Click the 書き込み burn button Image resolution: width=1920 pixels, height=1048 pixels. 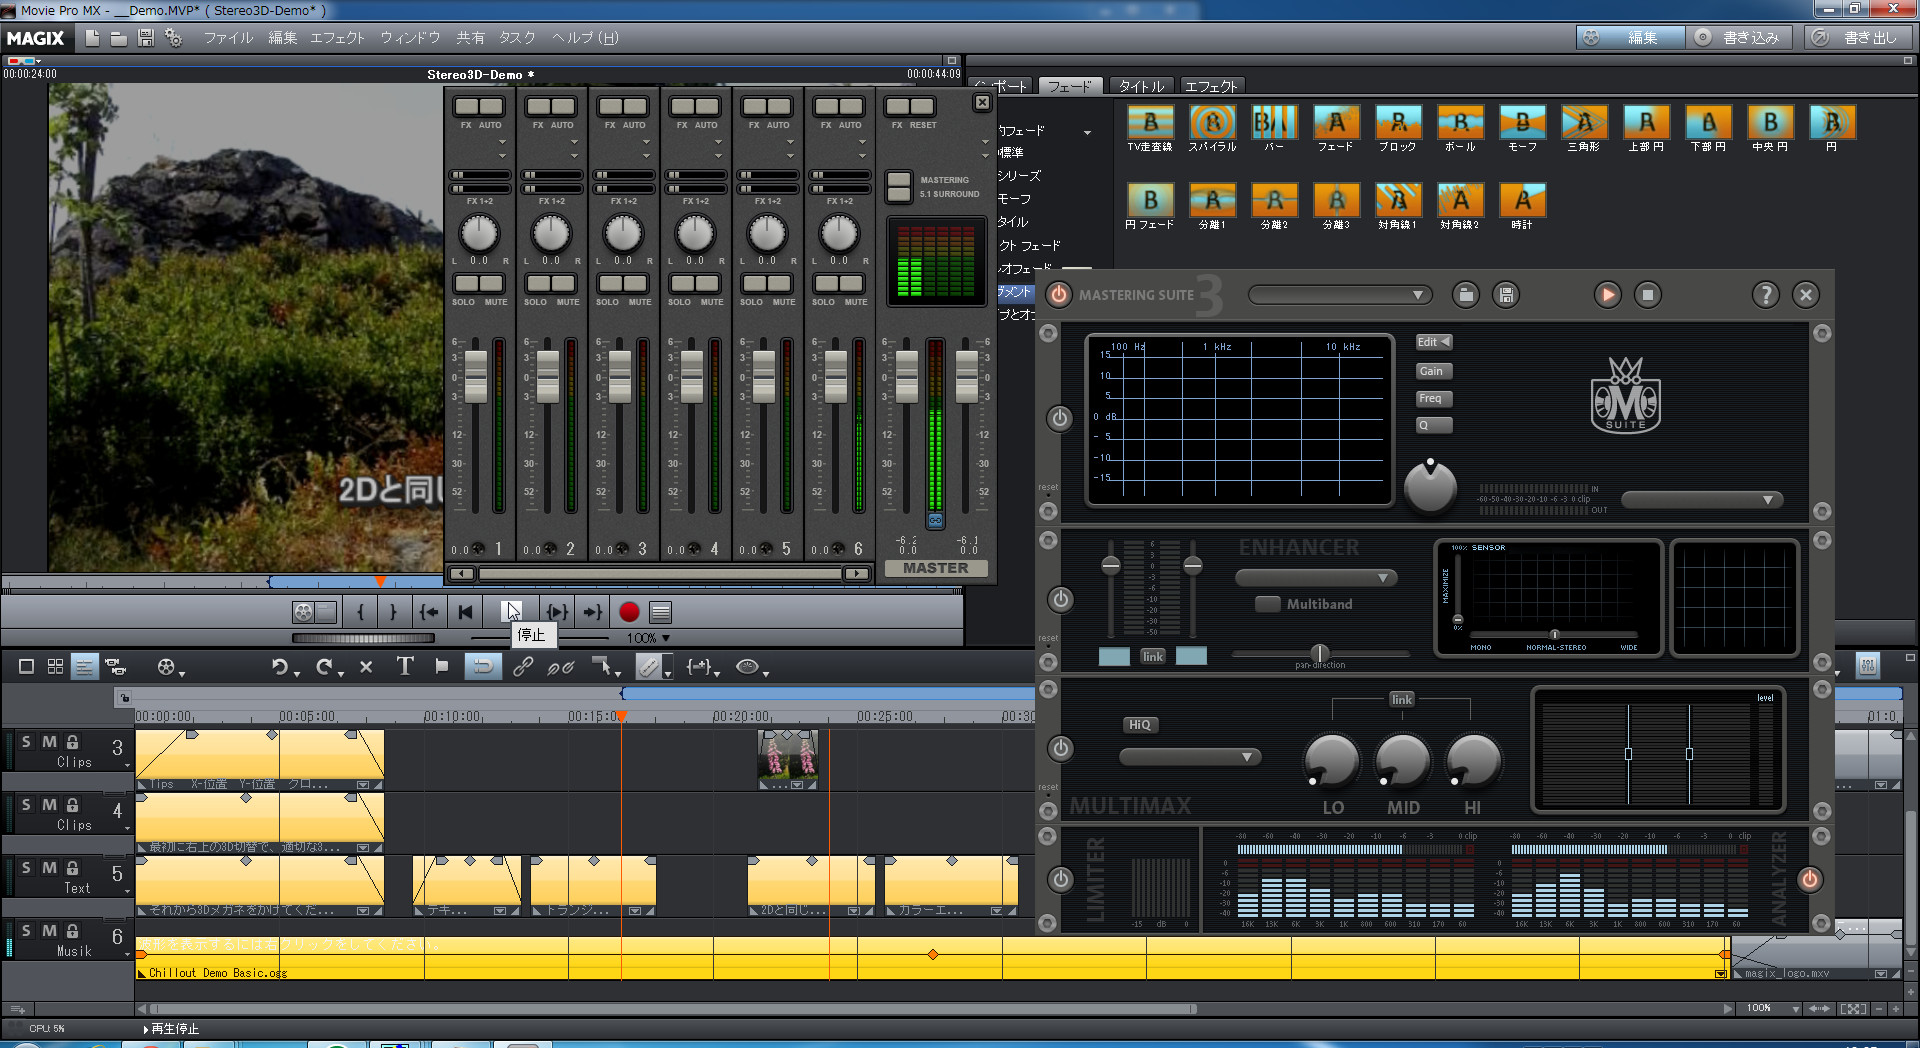click(x=1740, y=38)
